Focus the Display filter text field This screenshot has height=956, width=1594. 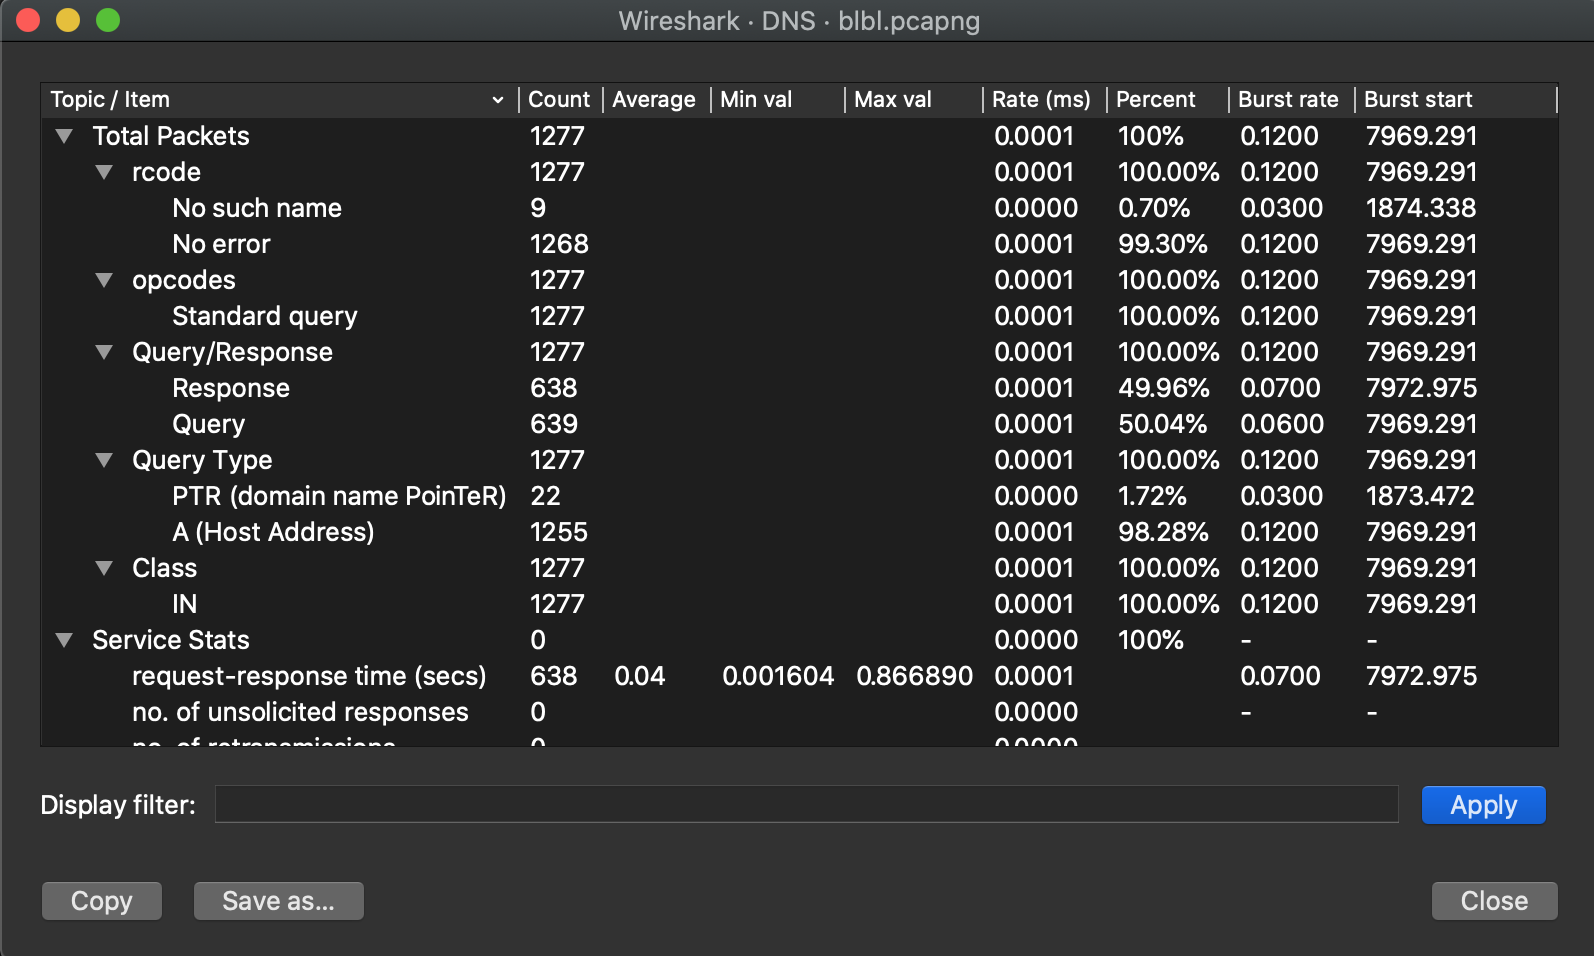(806, 804)
